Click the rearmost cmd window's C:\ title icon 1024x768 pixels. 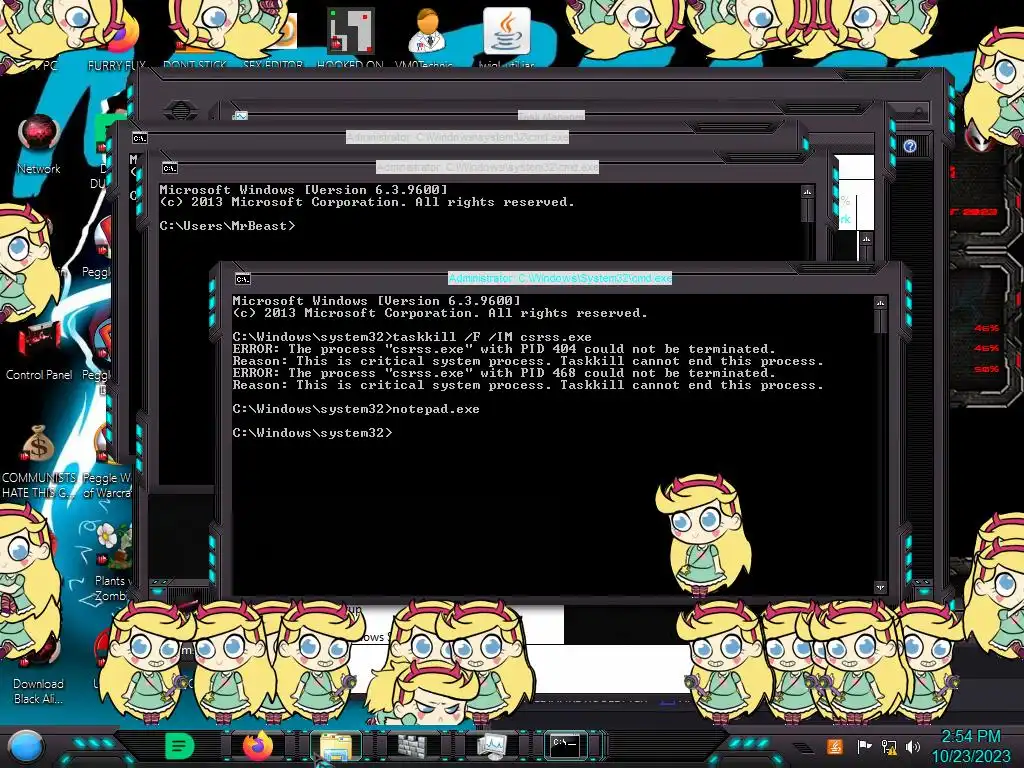point(140,138)
